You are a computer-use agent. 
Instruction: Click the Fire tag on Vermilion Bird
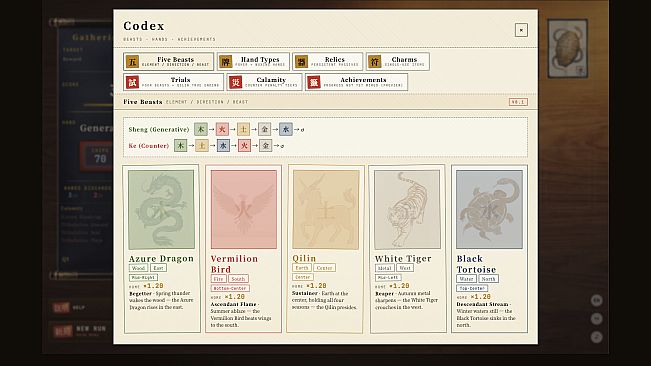pos(218,279)
